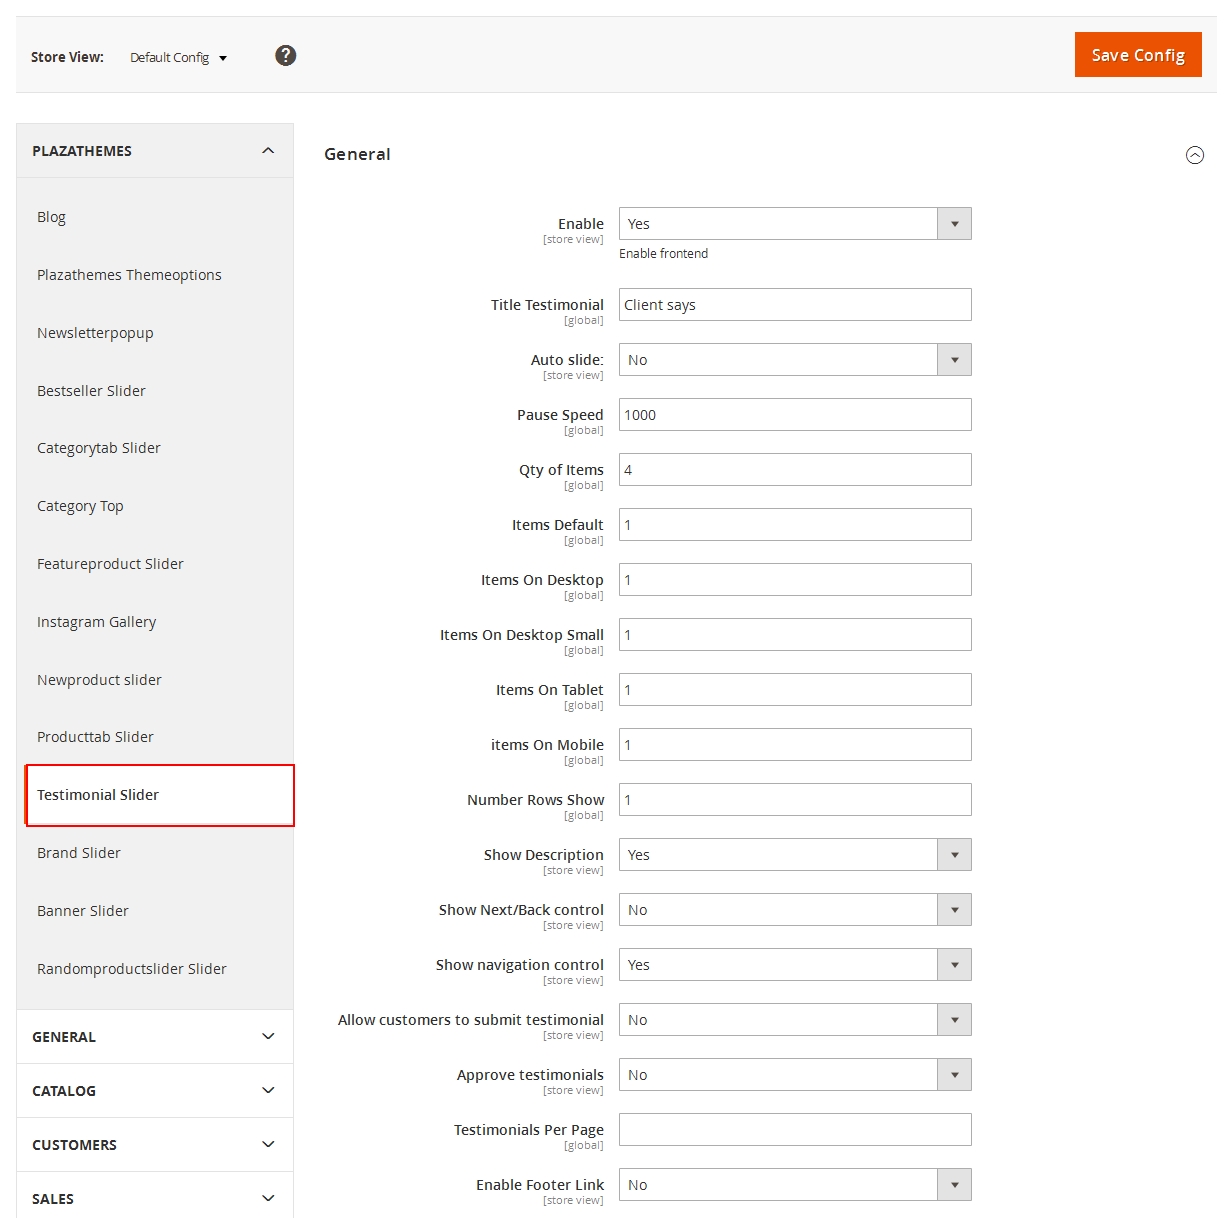
Task: Open Allow customers to submit testimonial dropdown
Action: tap(794, 1020)
